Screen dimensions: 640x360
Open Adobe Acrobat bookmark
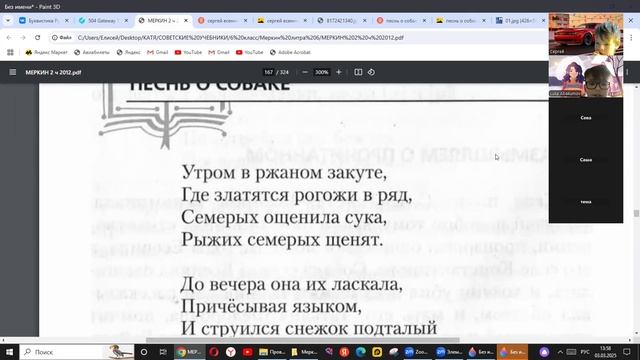(290, 52)
